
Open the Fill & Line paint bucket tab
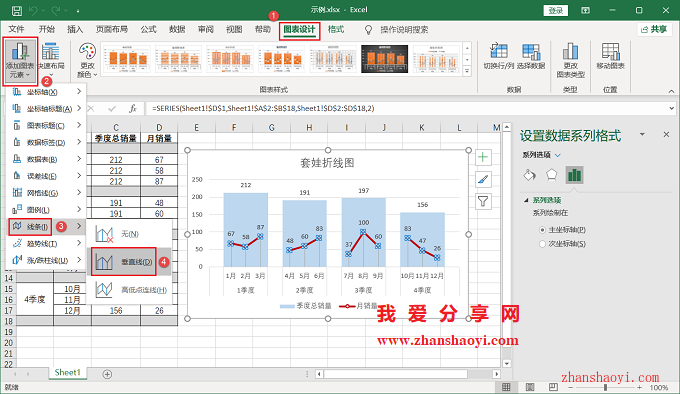(x=529, y=175)
